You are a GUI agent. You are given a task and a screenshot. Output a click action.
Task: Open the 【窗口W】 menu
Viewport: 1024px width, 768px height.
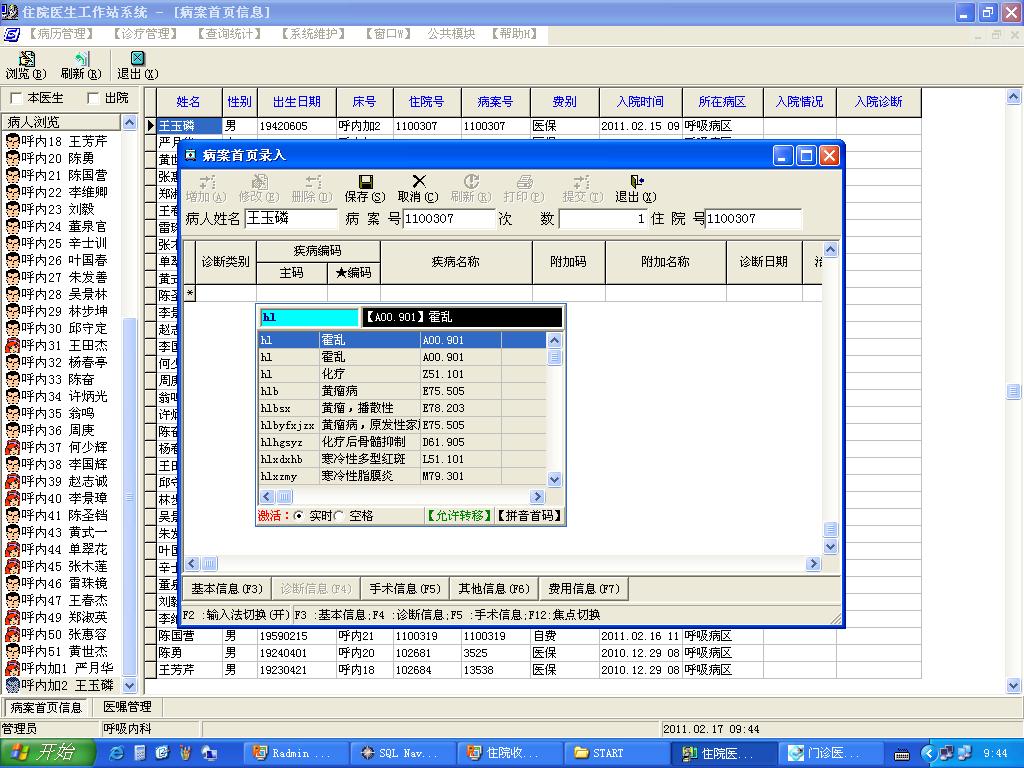point(388,33)
